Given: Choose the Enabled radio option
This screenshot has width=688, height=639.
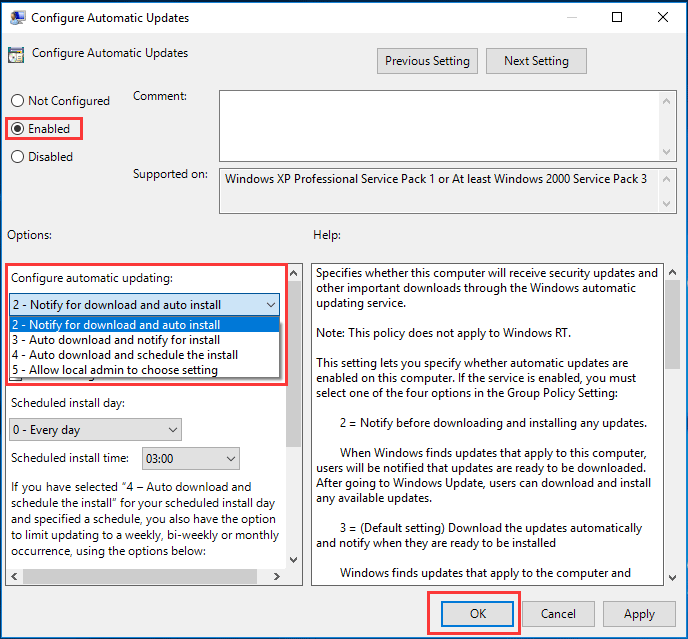Looking at the screenshot, I should (x=17, y=129).
